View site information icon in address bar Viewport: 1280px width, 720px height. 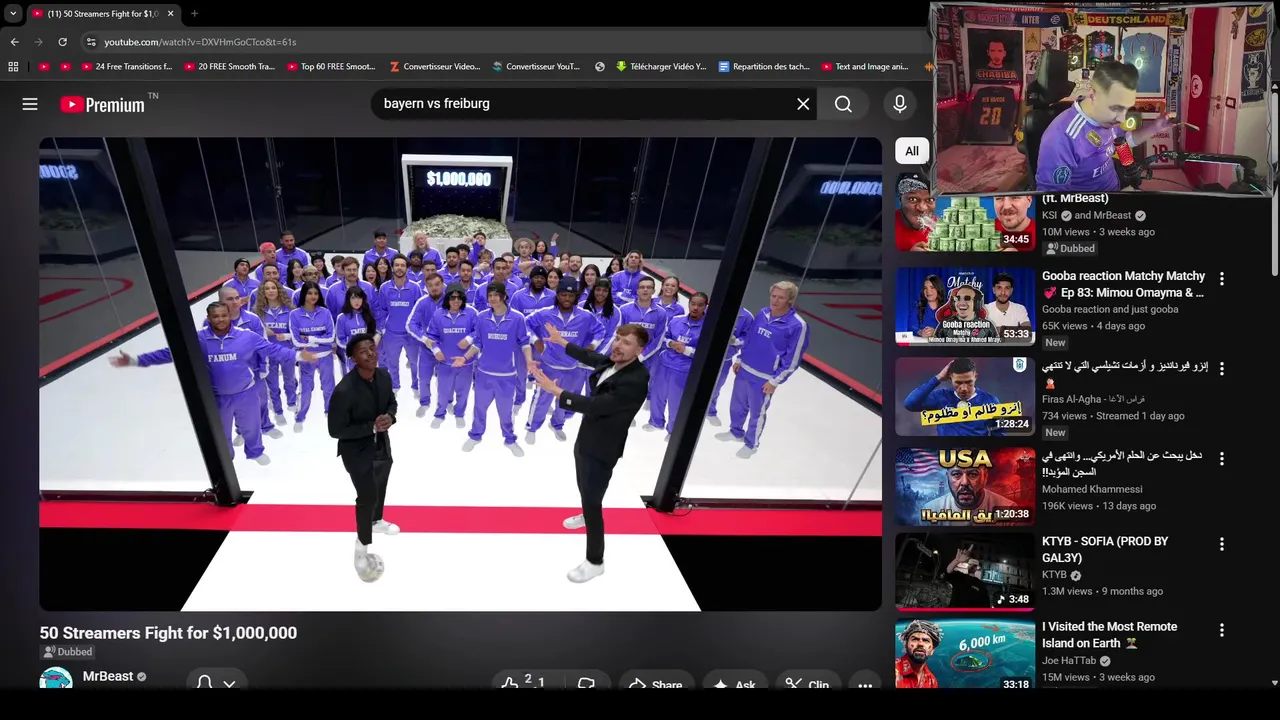91,42
